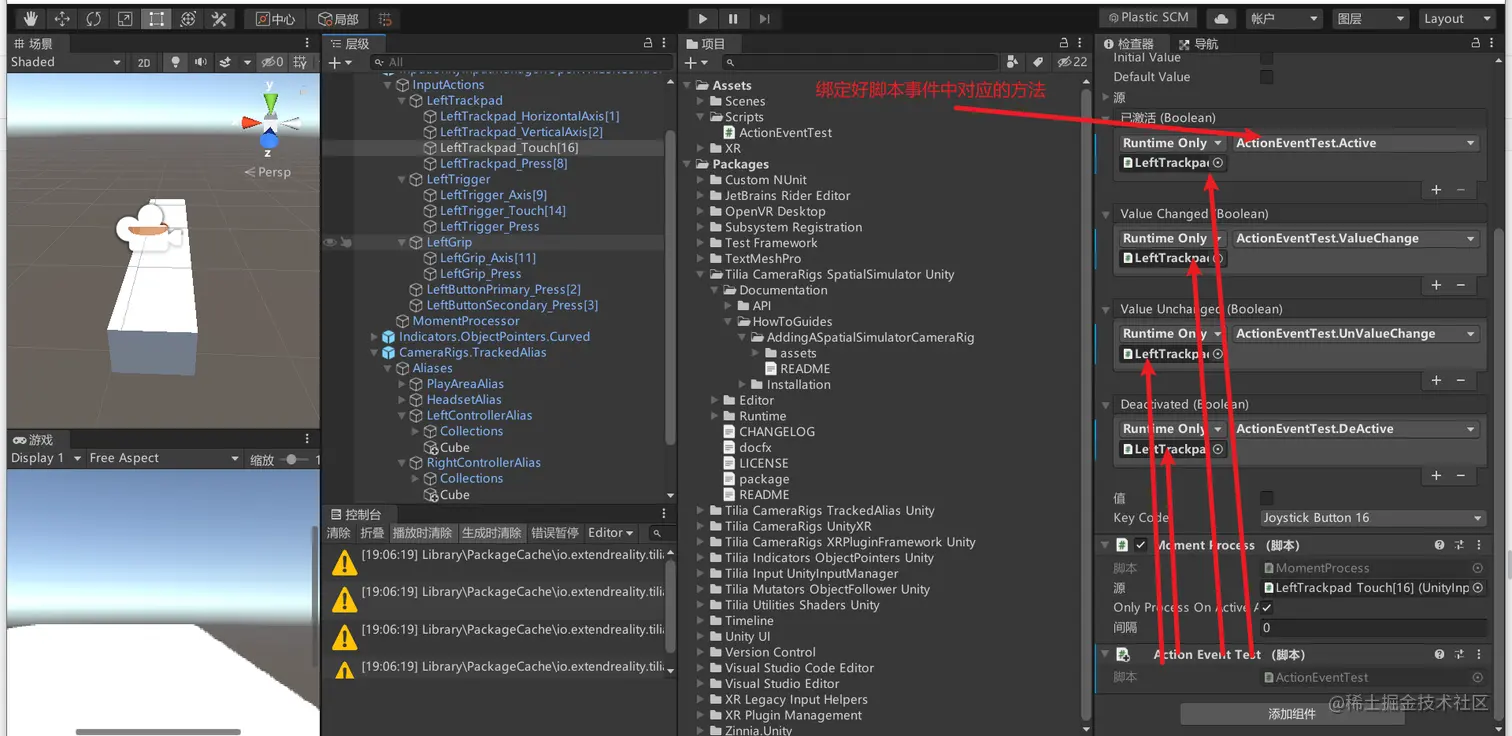This screenshot has width=1512, height=736.
Task: Toggle scene grid visibility icon
Action: pyautogui.click(x=300, y=62)
